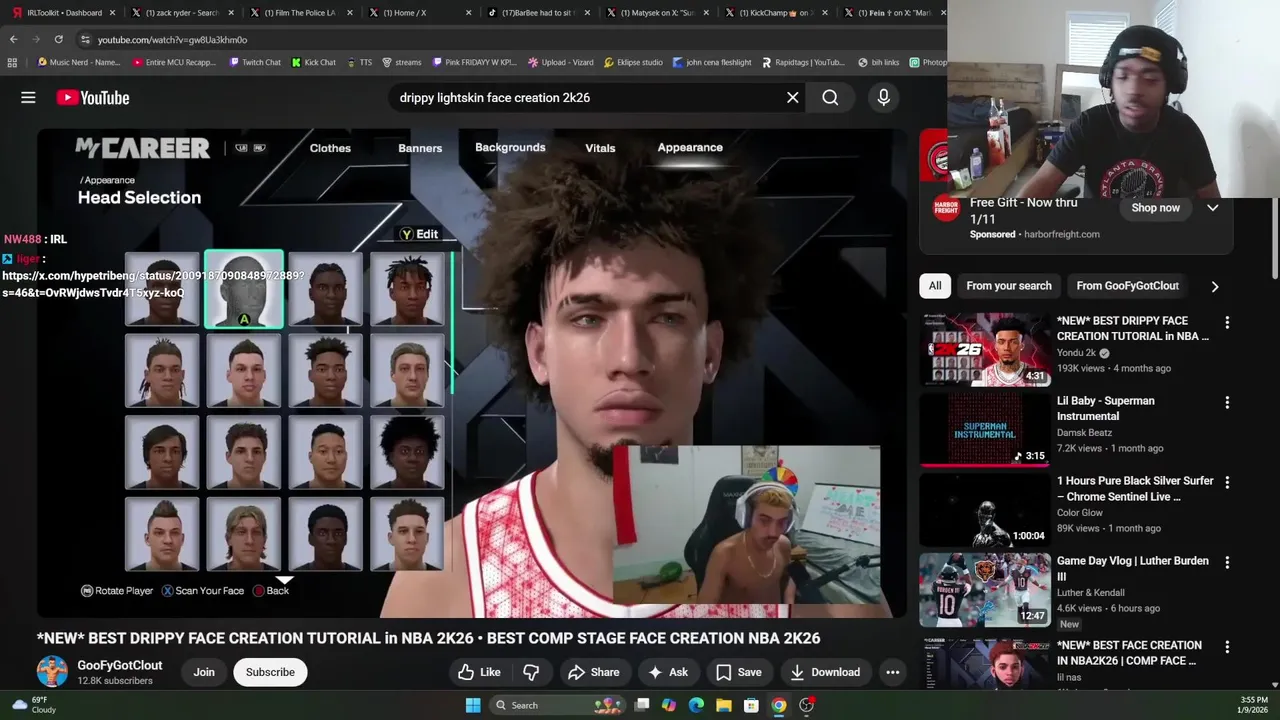Download the video
Image resolution: width=1280 pixels, height=720 pixels.
pos(825,672)
